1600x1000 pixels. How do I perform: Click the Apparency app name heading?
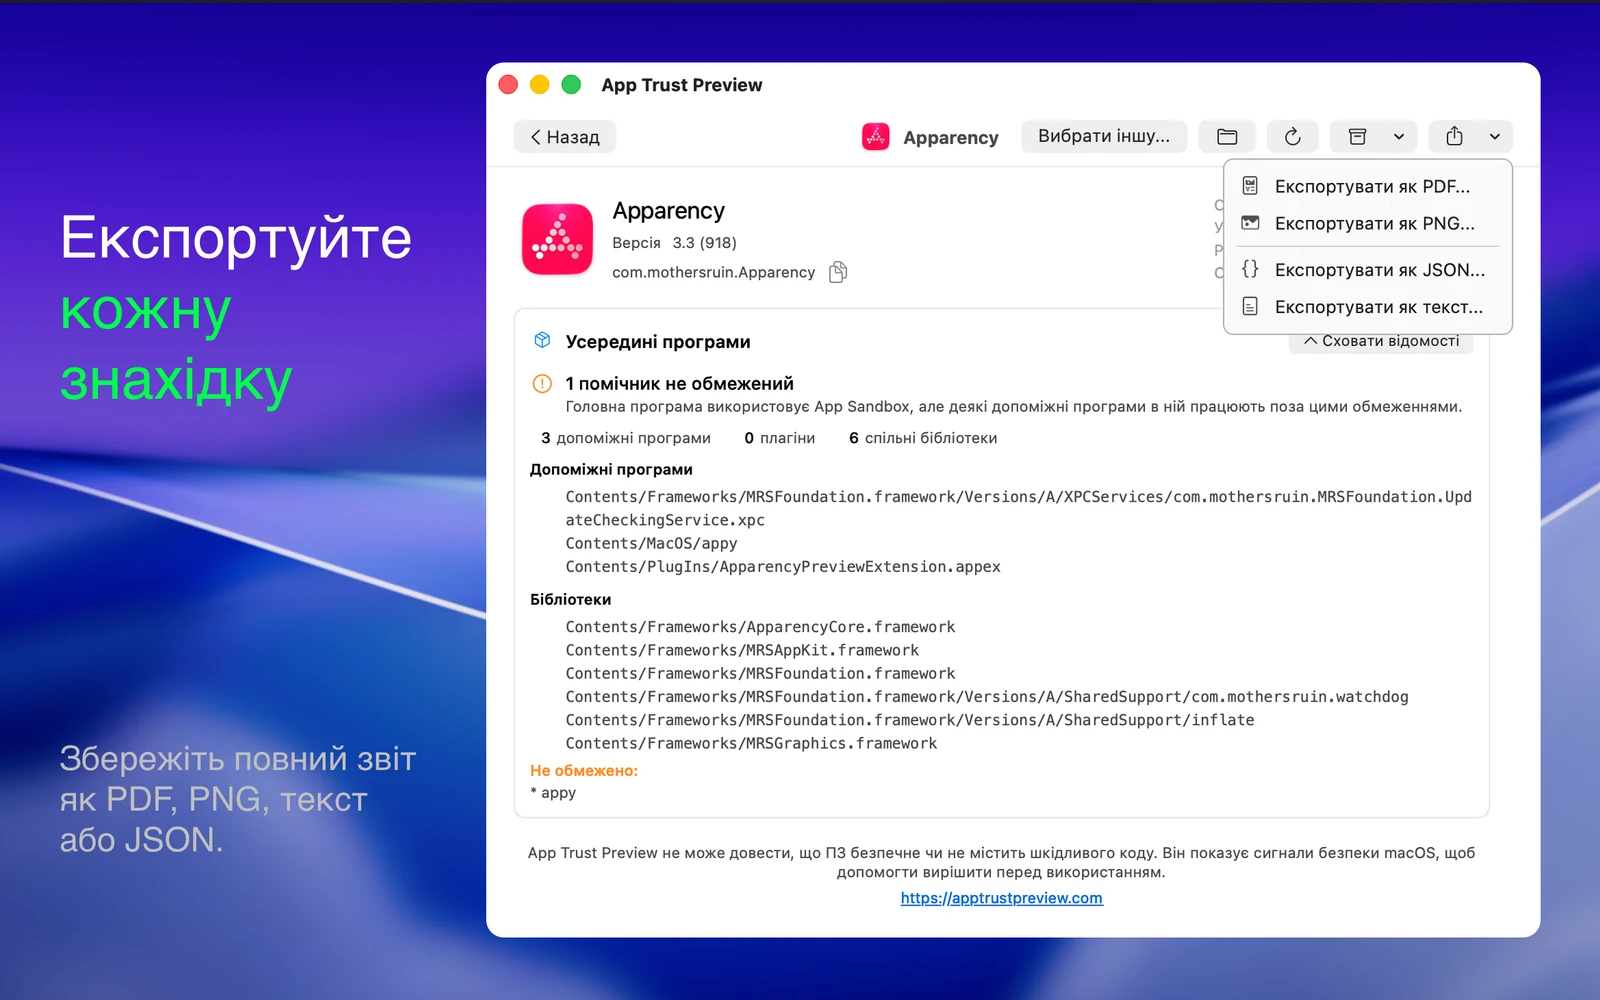point(668,211)
